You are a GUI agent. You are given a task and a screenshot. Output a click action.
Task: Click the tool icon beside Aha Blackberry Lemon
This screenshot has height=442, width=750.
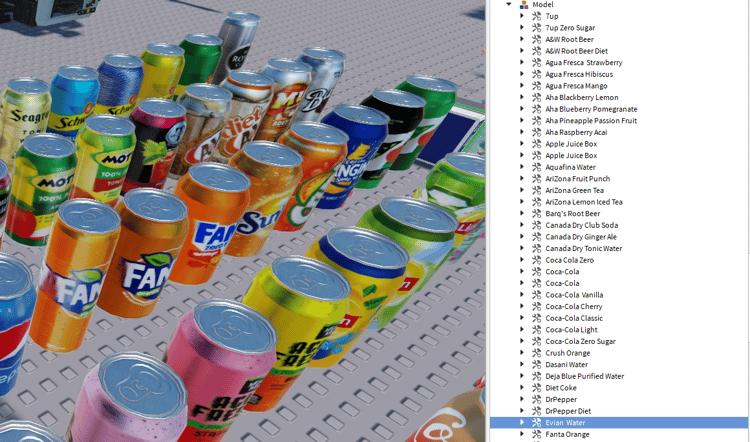tap(537, 97)
